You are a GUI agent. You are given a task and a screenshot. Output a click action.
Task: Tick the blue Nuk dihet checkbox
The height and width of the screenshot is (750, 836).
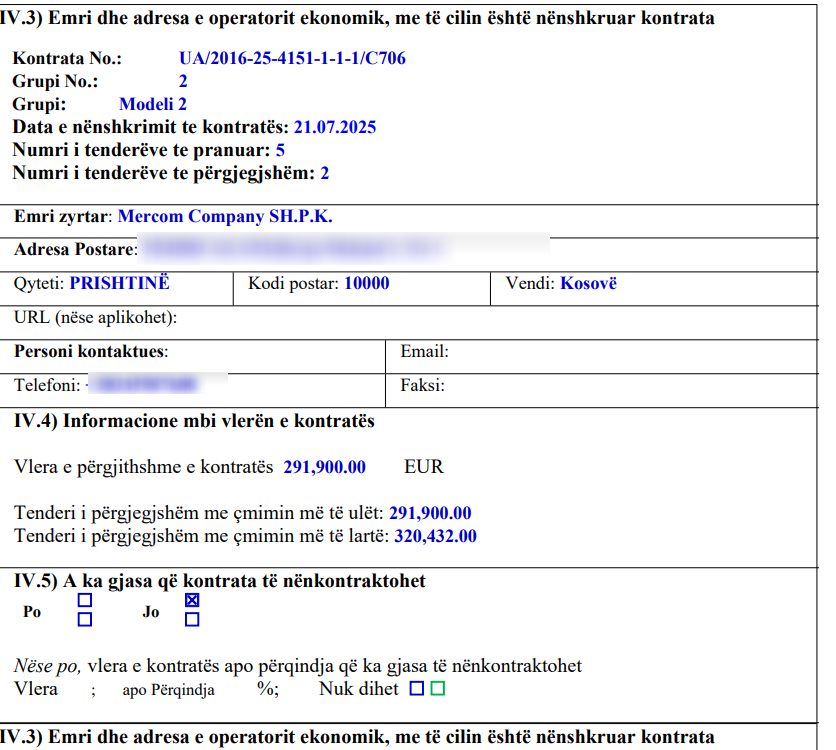coord(417,689)
